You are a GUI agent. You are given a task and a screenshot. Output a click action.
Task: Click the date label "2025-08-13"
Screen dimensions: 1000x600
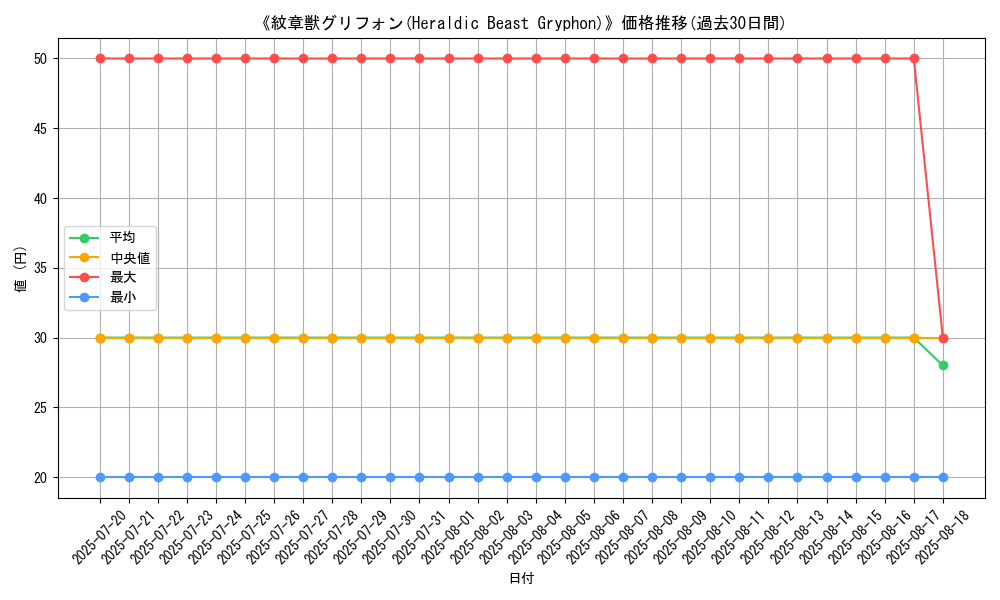click(x=795, y=538)
